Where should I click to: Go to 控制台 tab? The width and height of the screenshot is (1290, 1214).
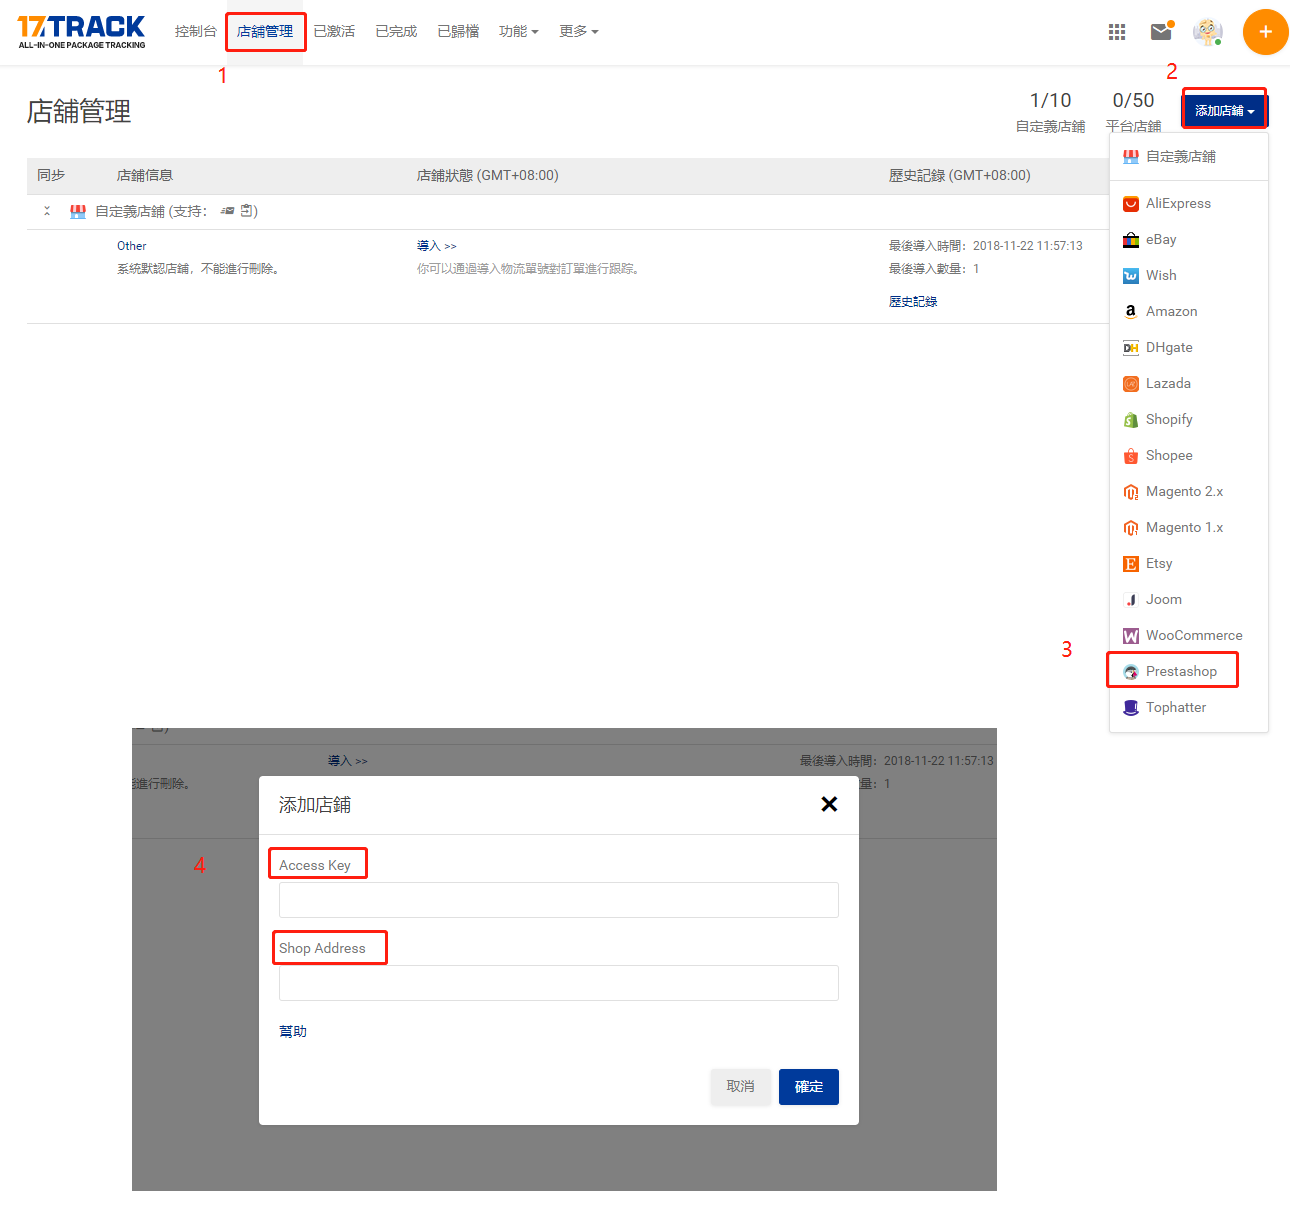click(x=195, y=32)
